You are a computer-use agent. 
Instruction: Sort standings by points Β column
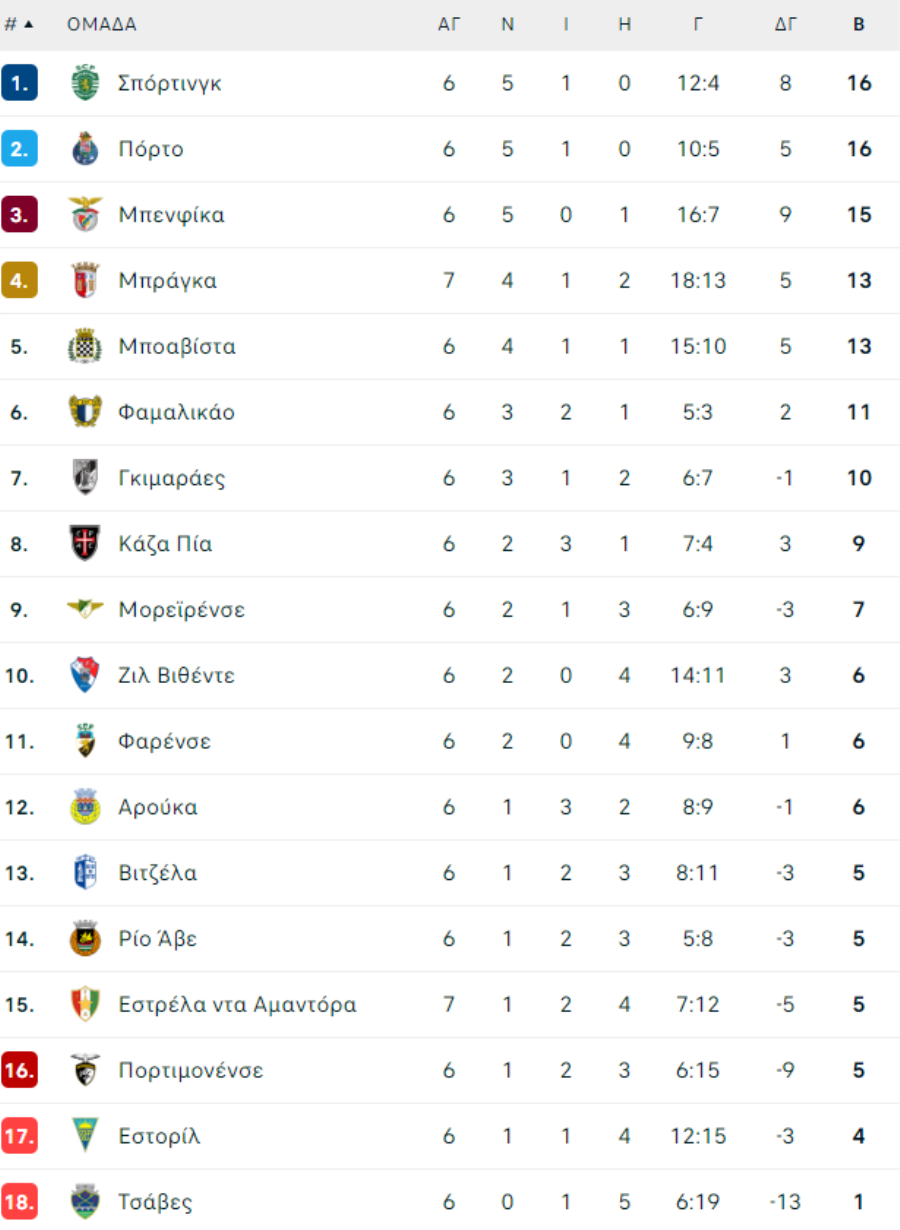point(859,25)
